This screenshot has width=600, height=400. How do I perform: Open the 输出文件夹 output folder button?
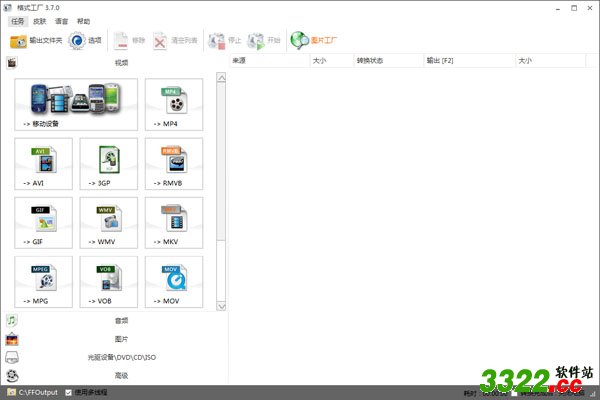(36, 41)
